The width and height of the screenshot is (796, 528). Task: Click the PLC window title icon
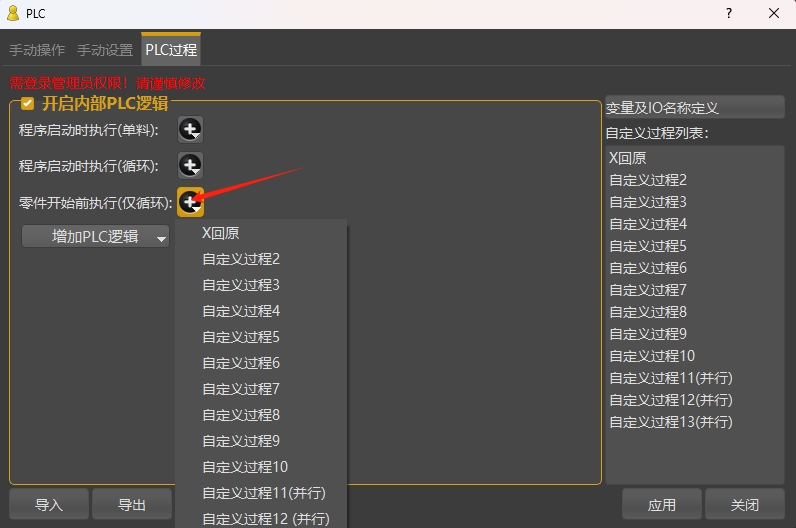tap(13, 13)
